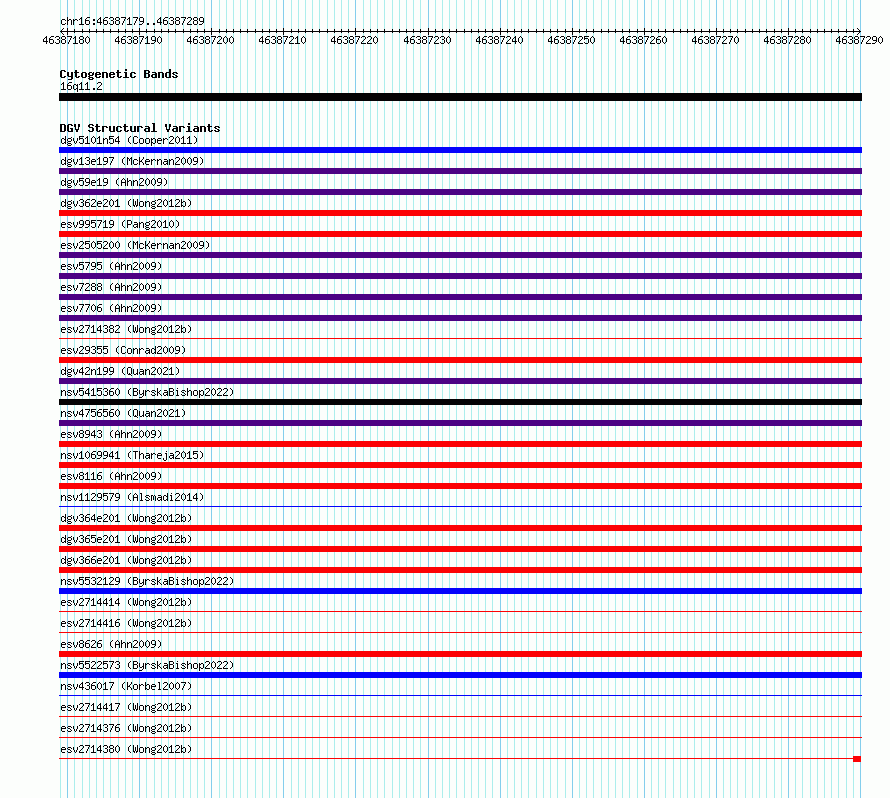The image size is (890, 798).
Task: Click the esv5795 (Ahn2009) label
Action: pos(111,266)
